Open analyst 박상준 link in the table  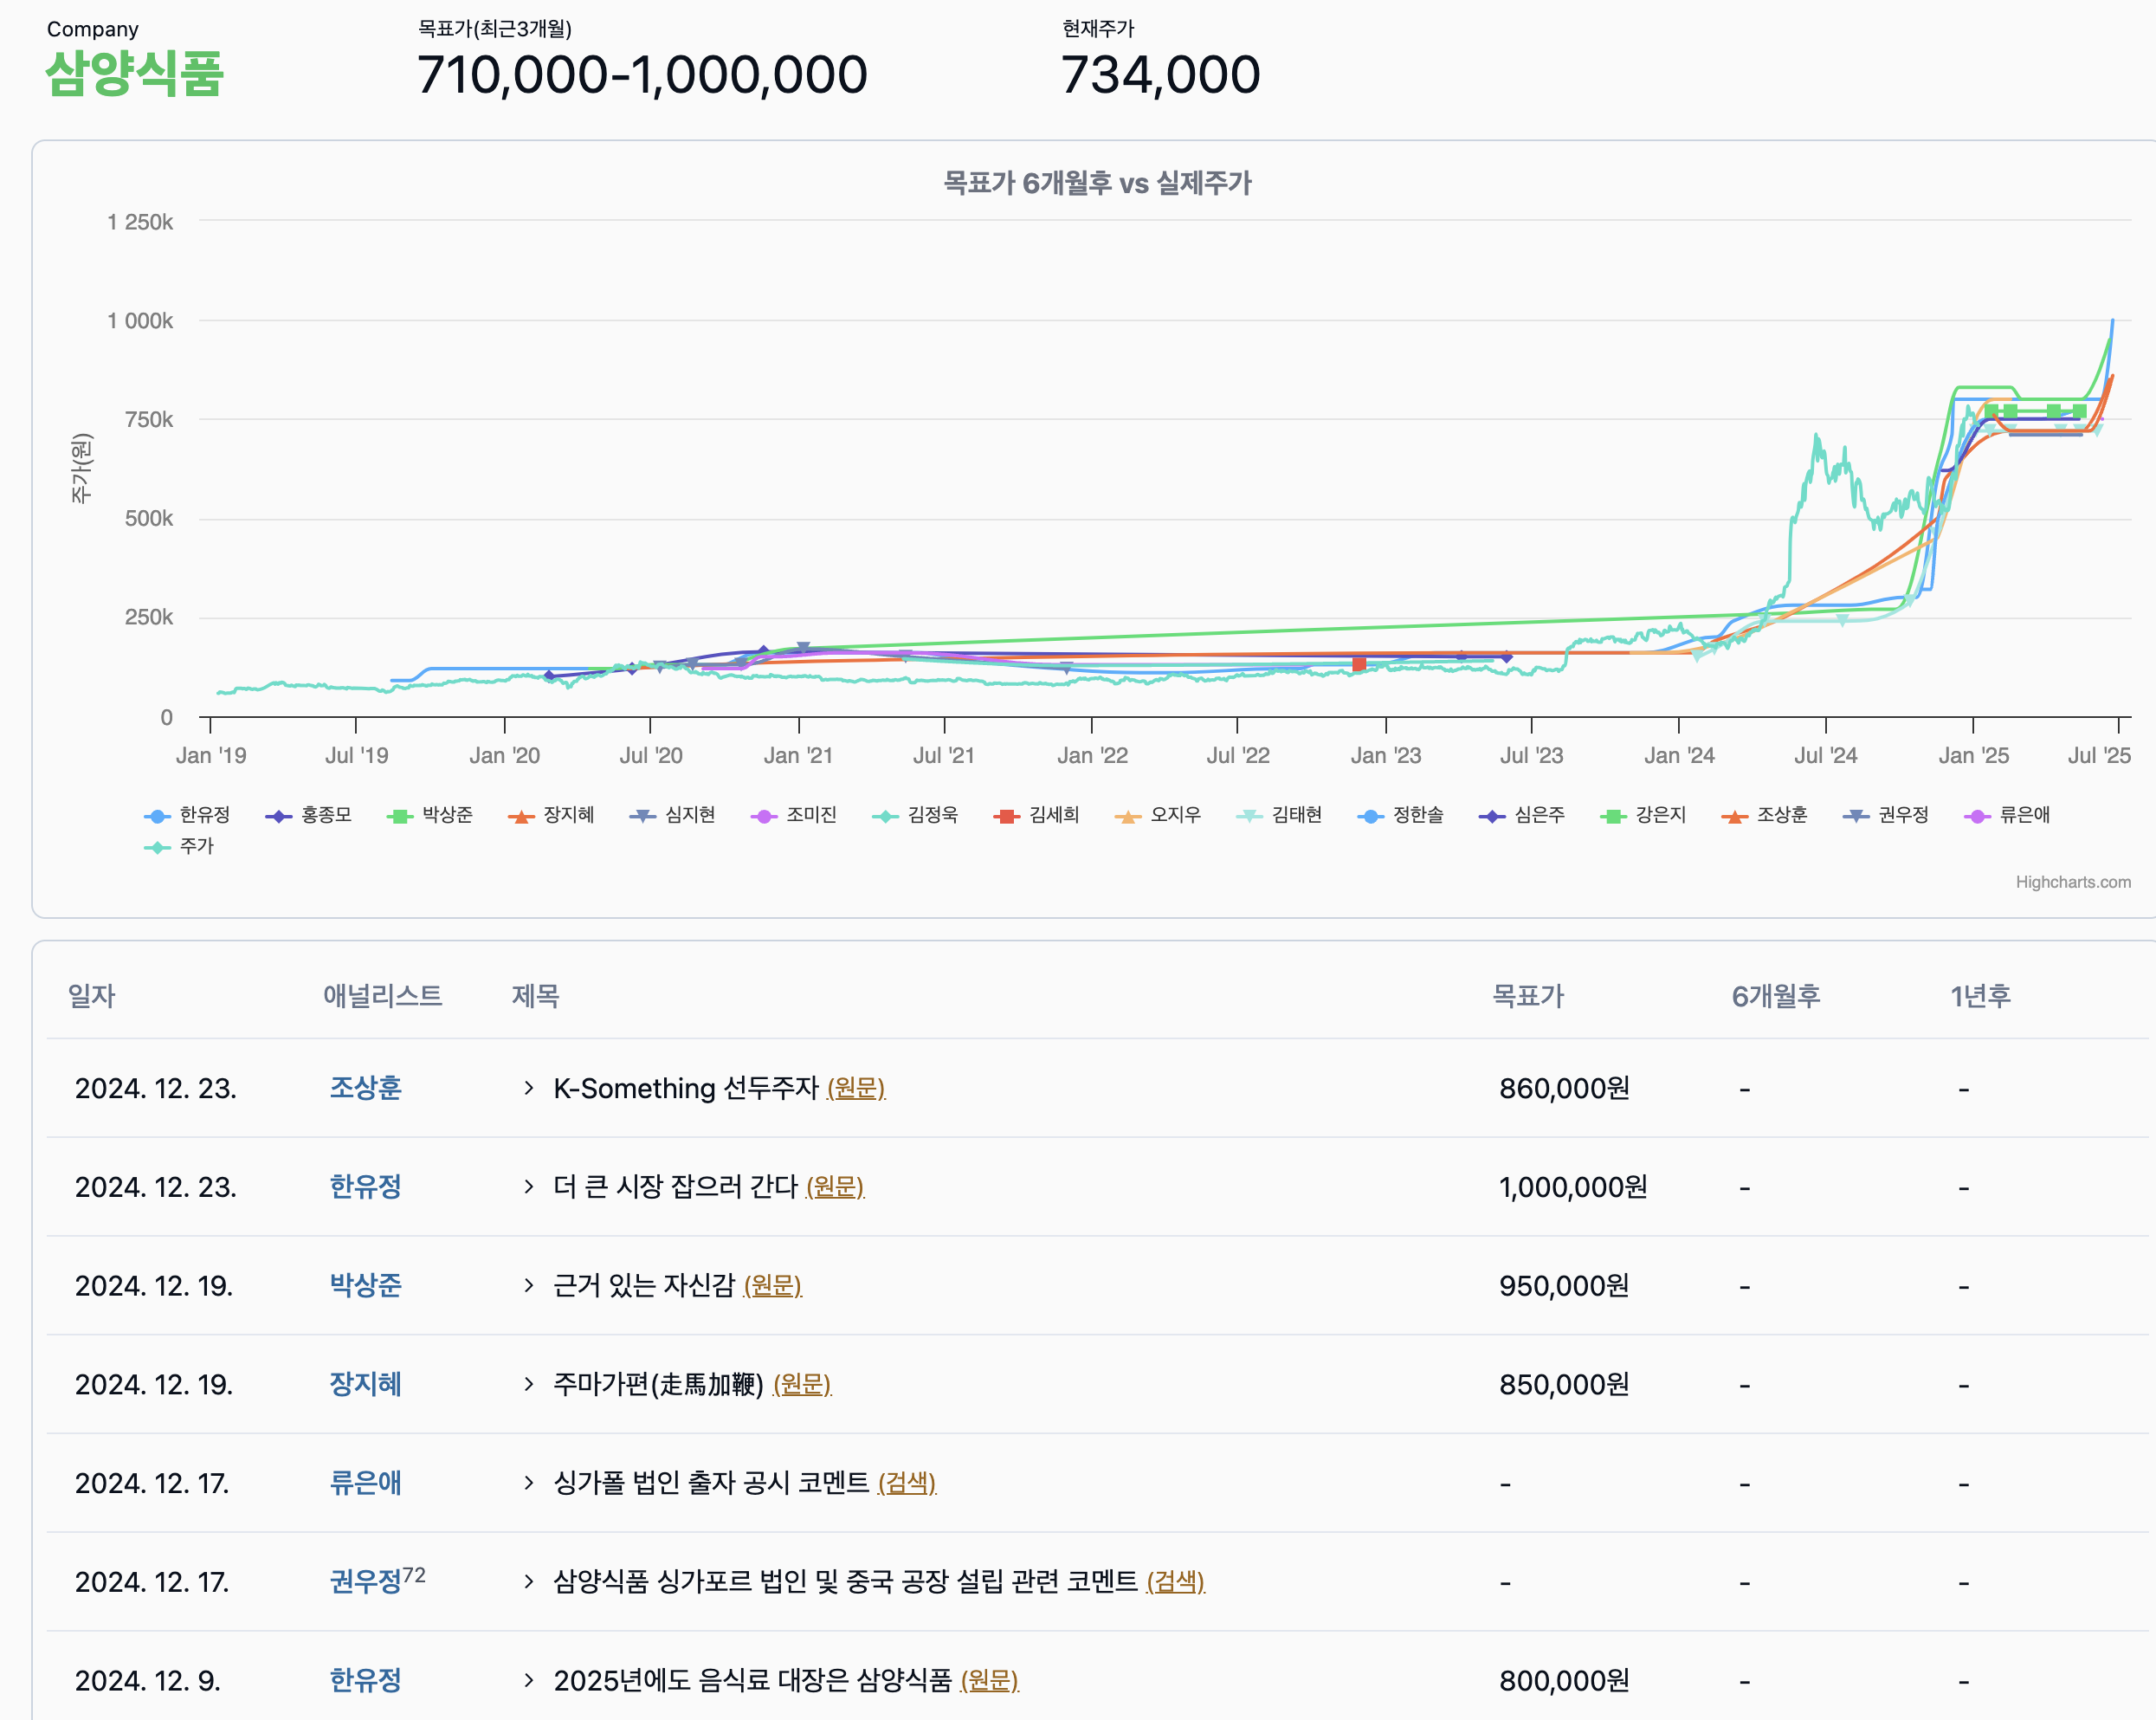point(366,1285)
